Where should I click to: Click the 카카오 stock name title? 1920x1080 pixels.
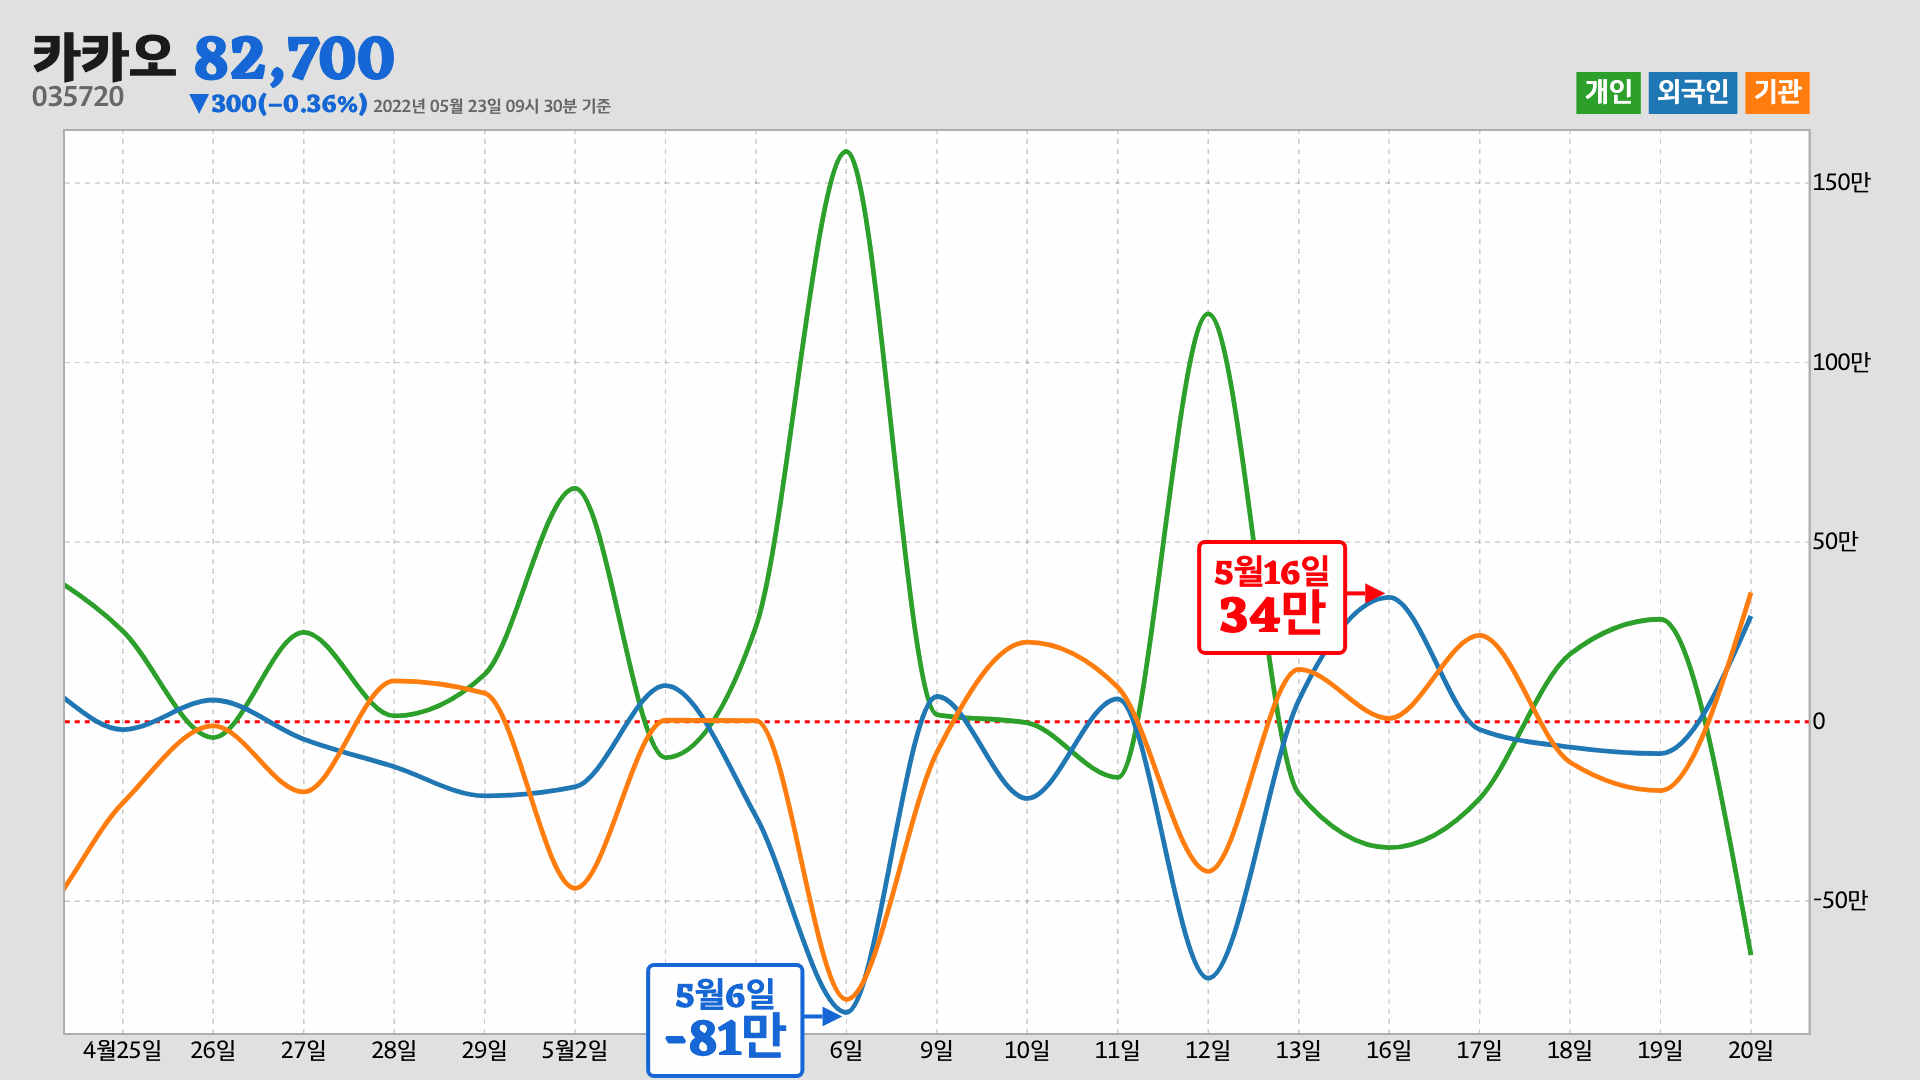pyautogui.click(x=104, y=57)
